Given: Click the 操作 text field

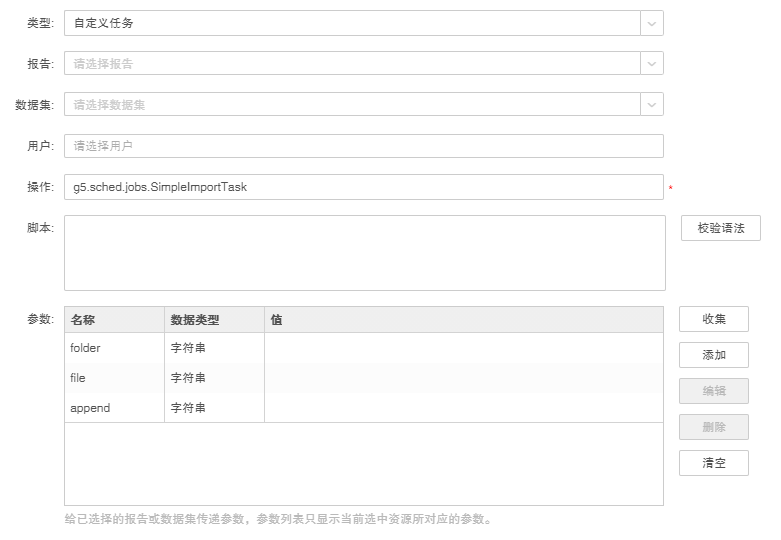Looking at the screenshot, I should 363,187.
